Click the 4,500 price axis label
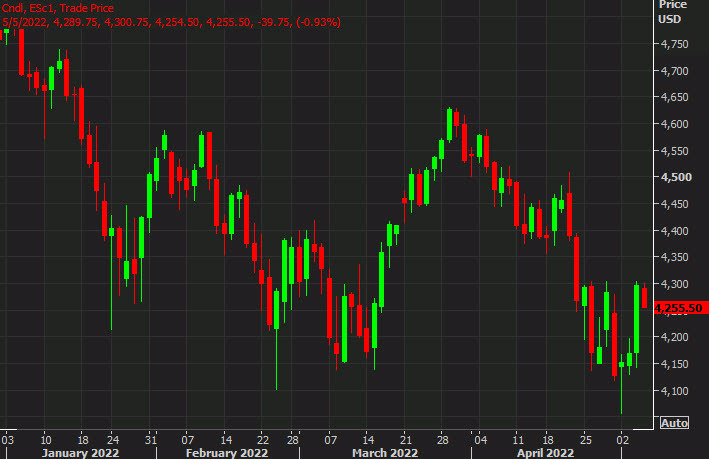This screenshot has width=709, height=459. [x=675, y=177]
